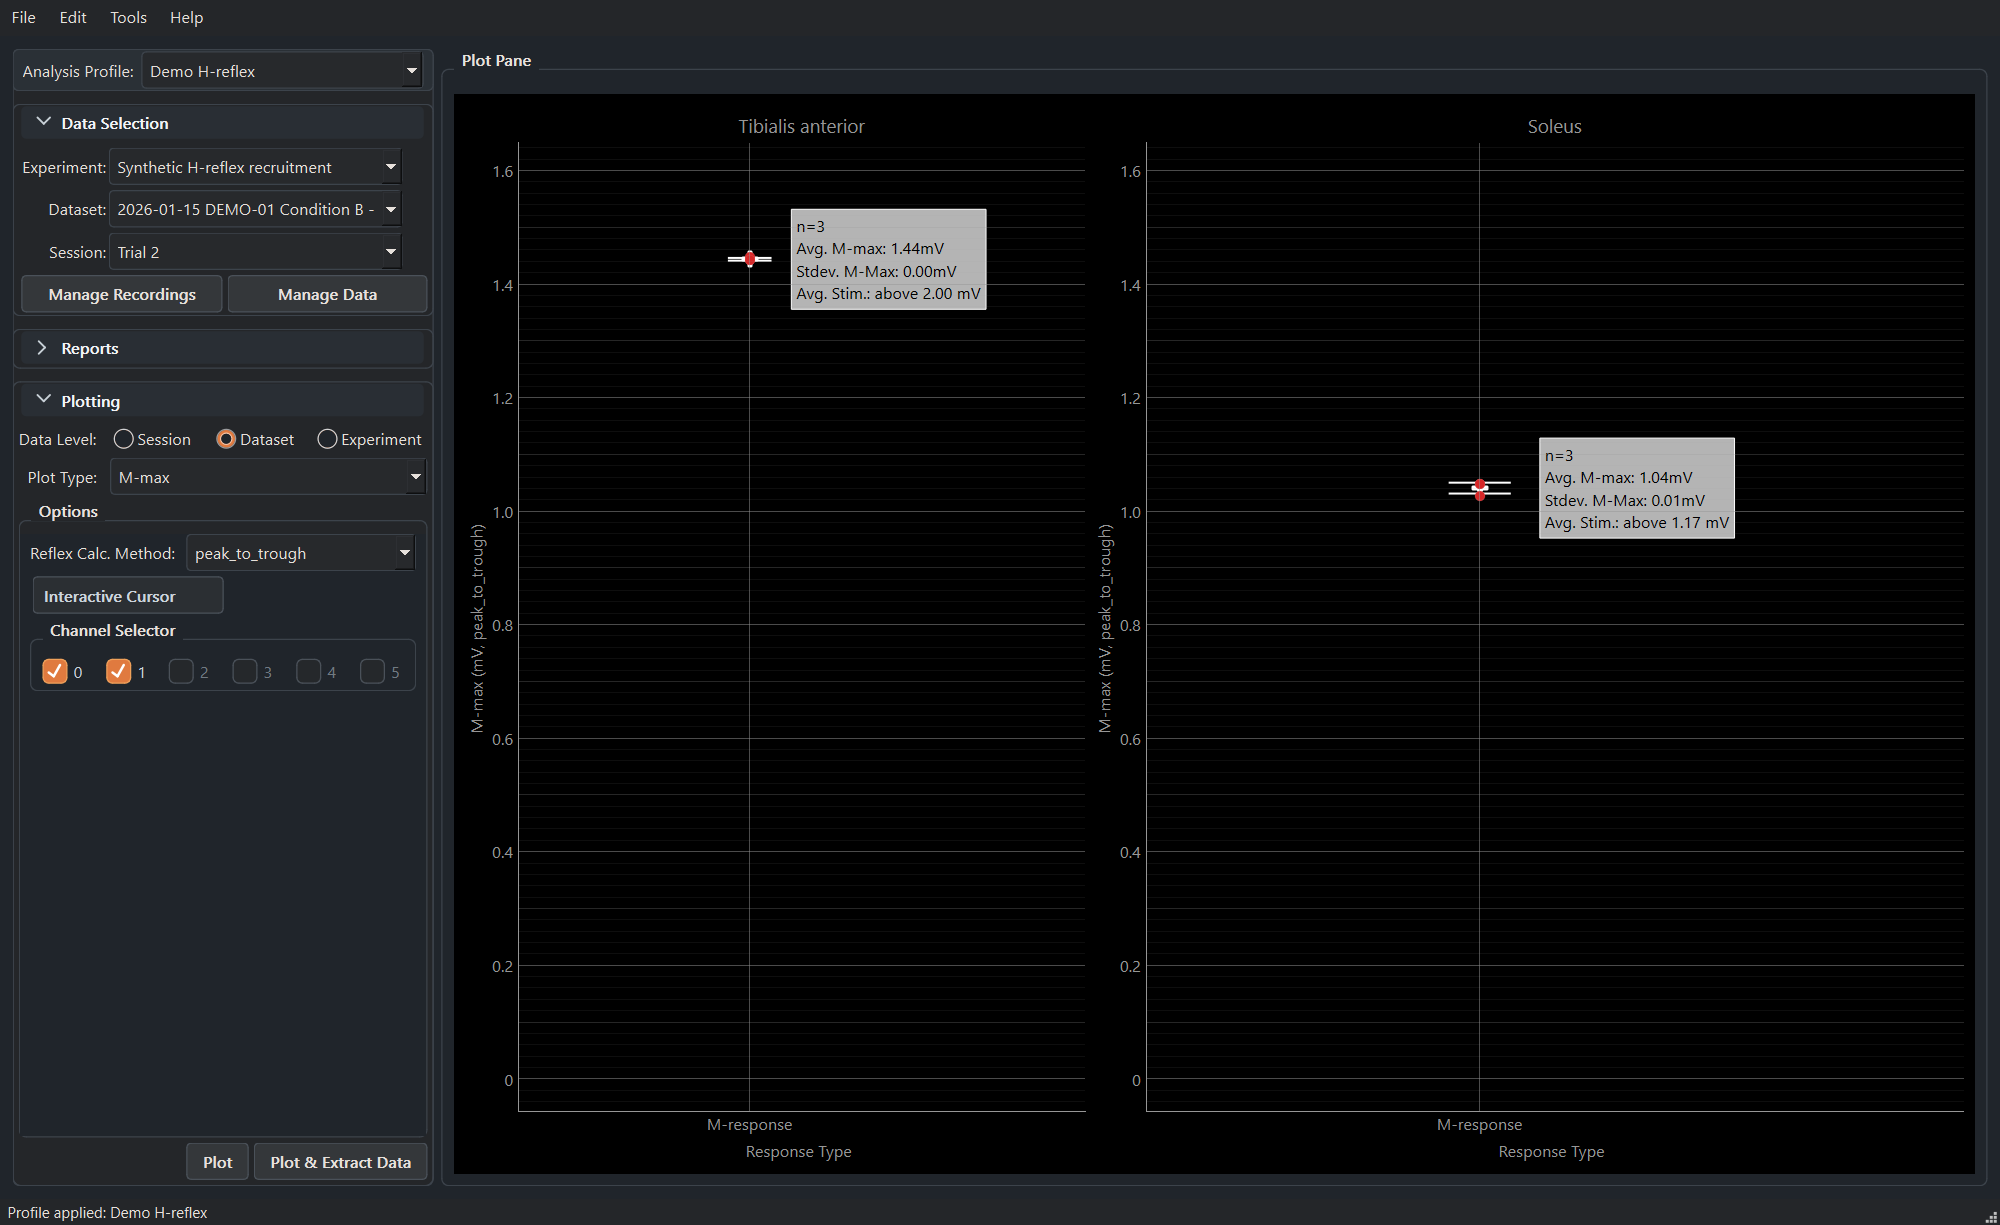Image resolution: width=2000 pixels, height=1225 pixels.
Task: Toggle the Interactive Cursor button
Action: [128, 596]
